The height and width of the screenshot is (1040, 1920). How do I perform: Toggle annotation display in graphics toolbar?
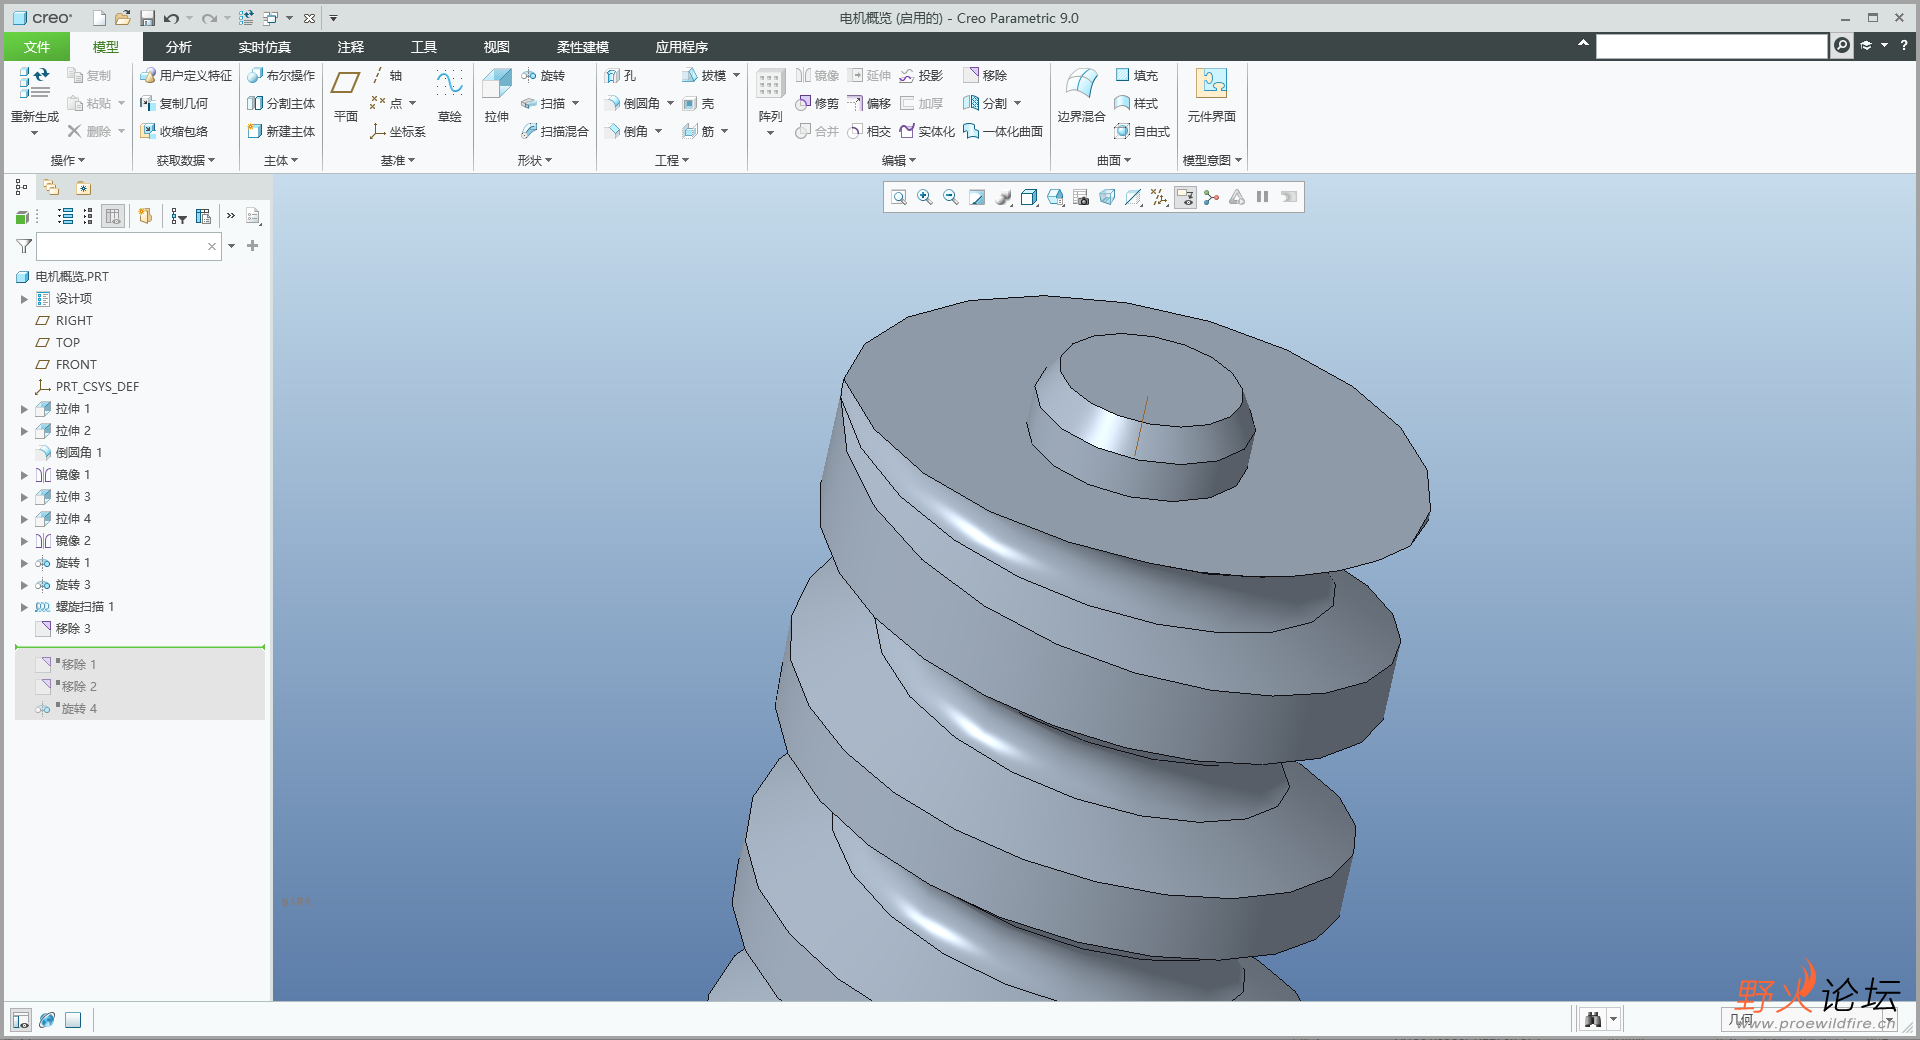click(1185, 197)
